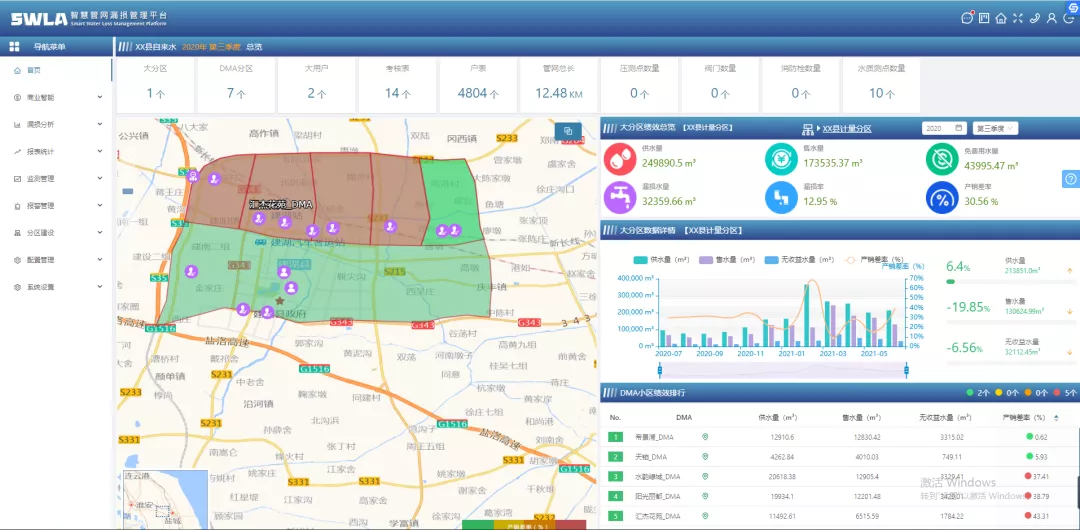Expand the 报表统计 menu chevron
1080x530 pixels.
click(100, 152)
